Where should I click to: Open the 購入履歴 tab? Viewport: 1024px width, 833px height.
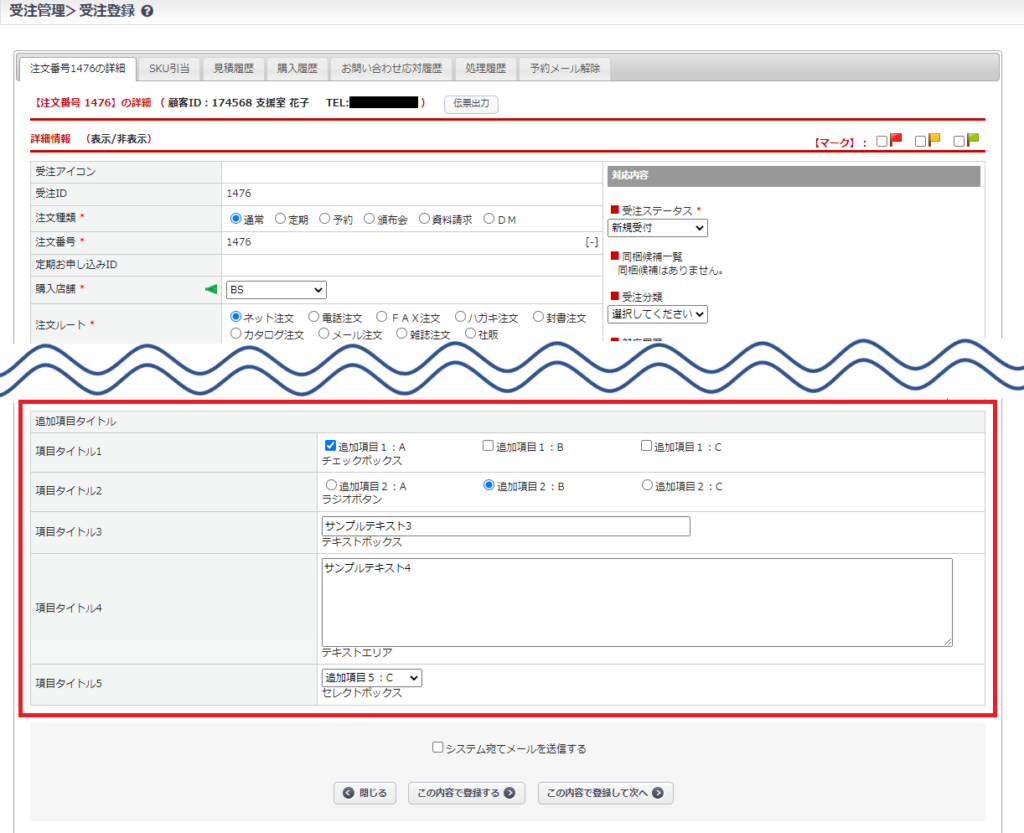click(x=297, y=69)
